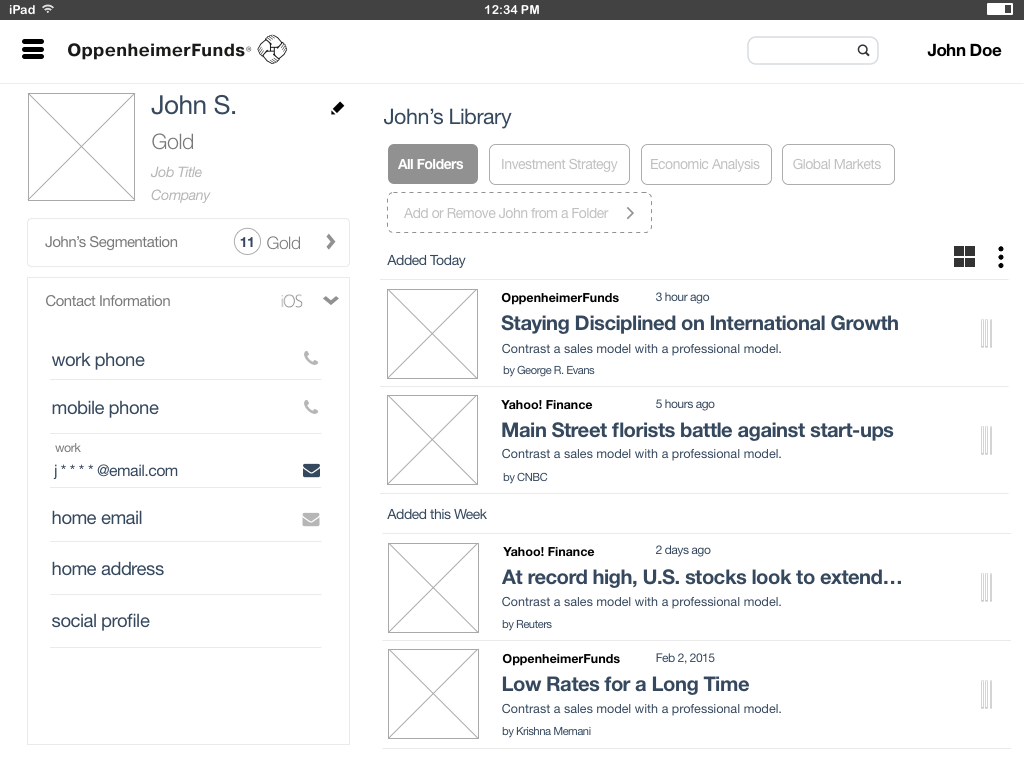This screenshot has width=1024, height=767.
Task: Tap thumbnail of Low Rates article
Action: [433, 694]
